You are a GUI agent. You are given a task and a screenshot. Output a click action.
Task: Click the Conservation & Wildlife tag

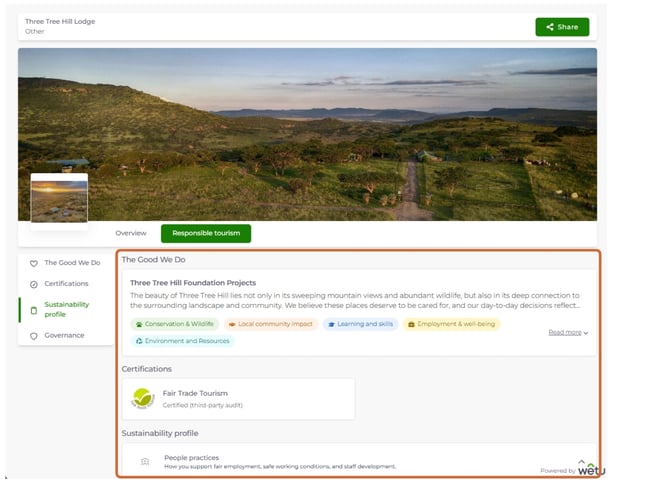pyautogui.click(x=174, y=324)
